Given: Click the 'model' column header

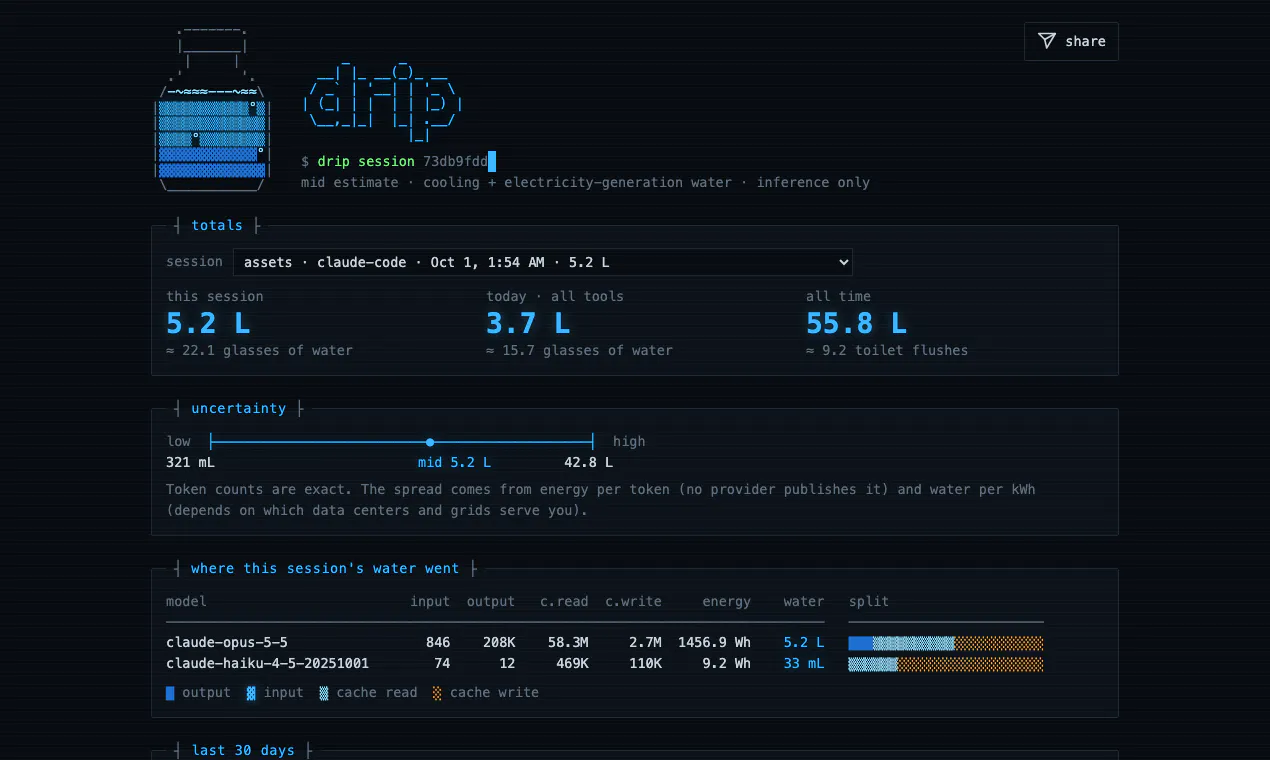Looking at the screenshot, I should click(x=186, y=602).
